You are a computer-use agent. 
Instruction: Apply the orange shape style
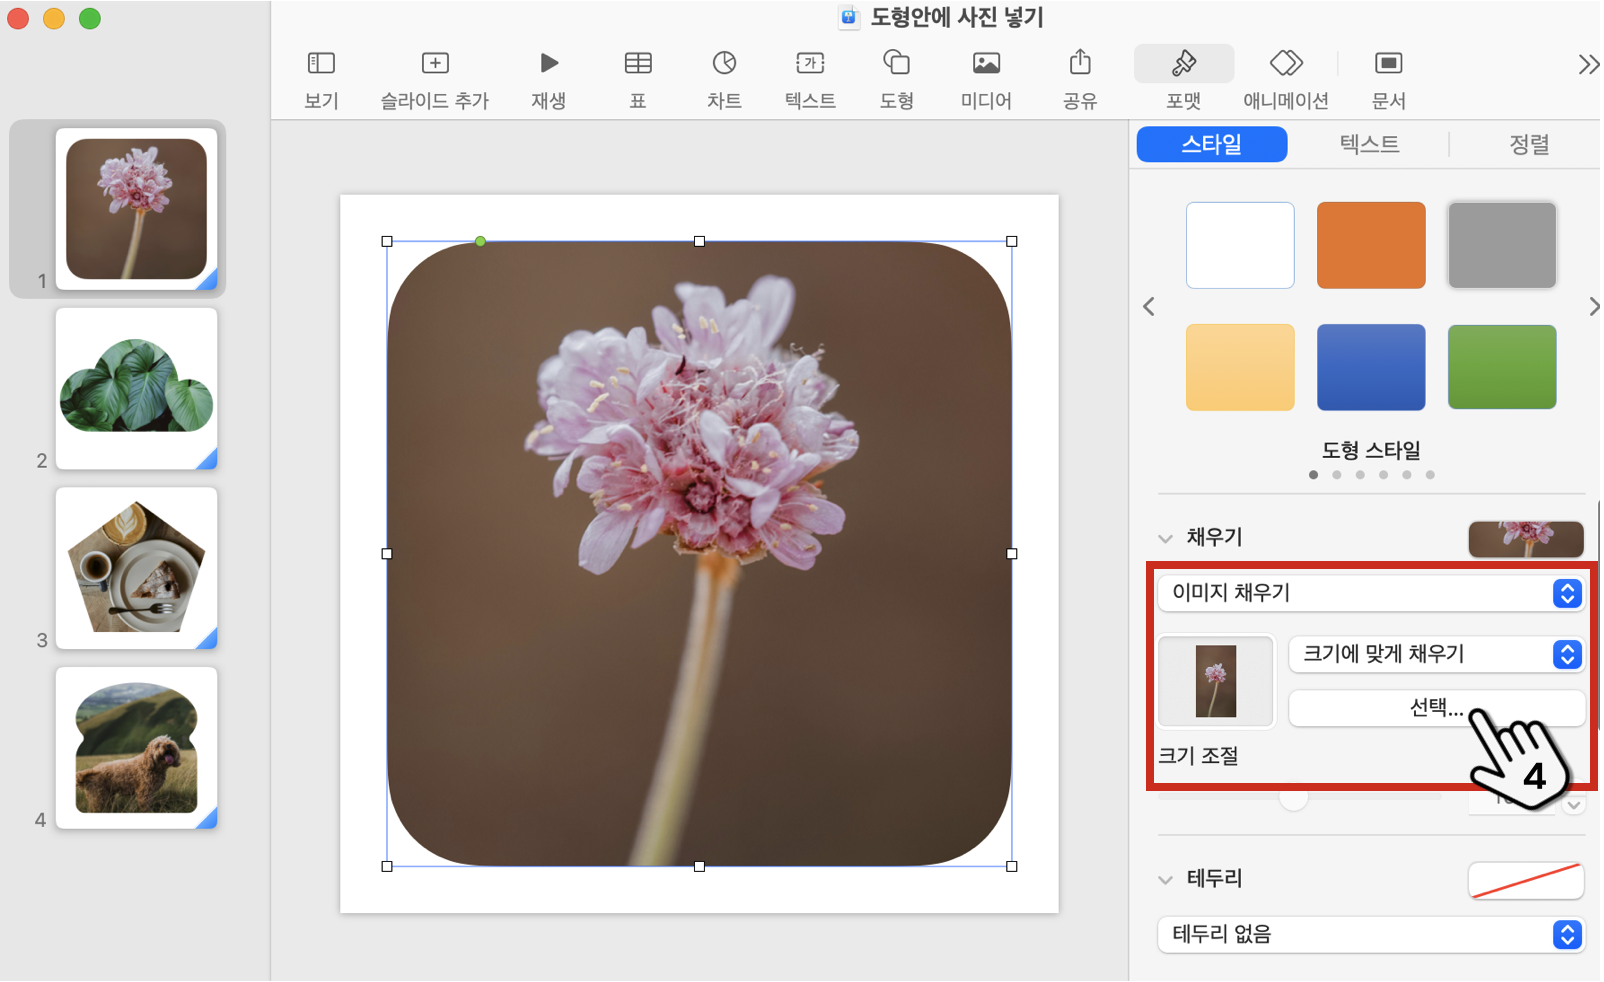[1371, 246]
